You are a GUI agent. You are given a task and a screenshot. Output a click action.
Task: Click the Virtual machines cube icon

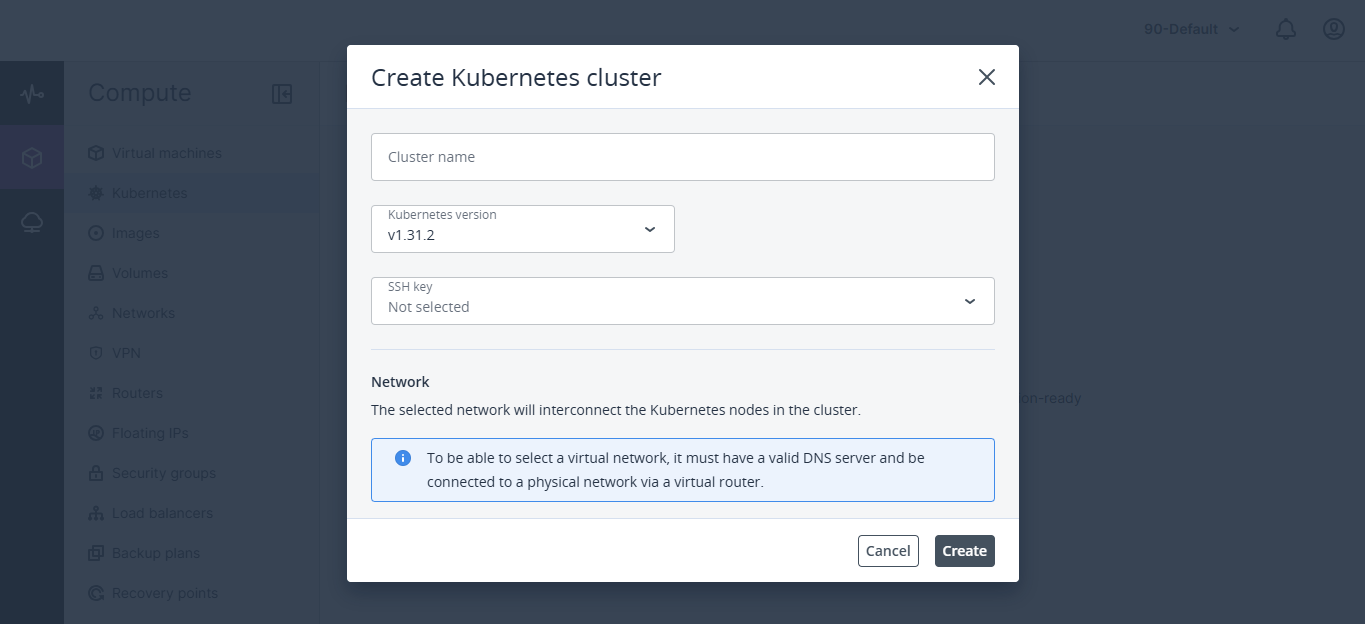click(x=96, y=153)
